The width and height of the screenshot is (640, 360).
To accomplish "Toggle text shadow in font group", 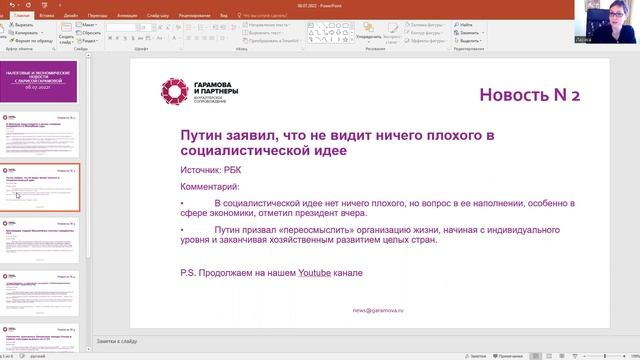I will click(133, 38).
